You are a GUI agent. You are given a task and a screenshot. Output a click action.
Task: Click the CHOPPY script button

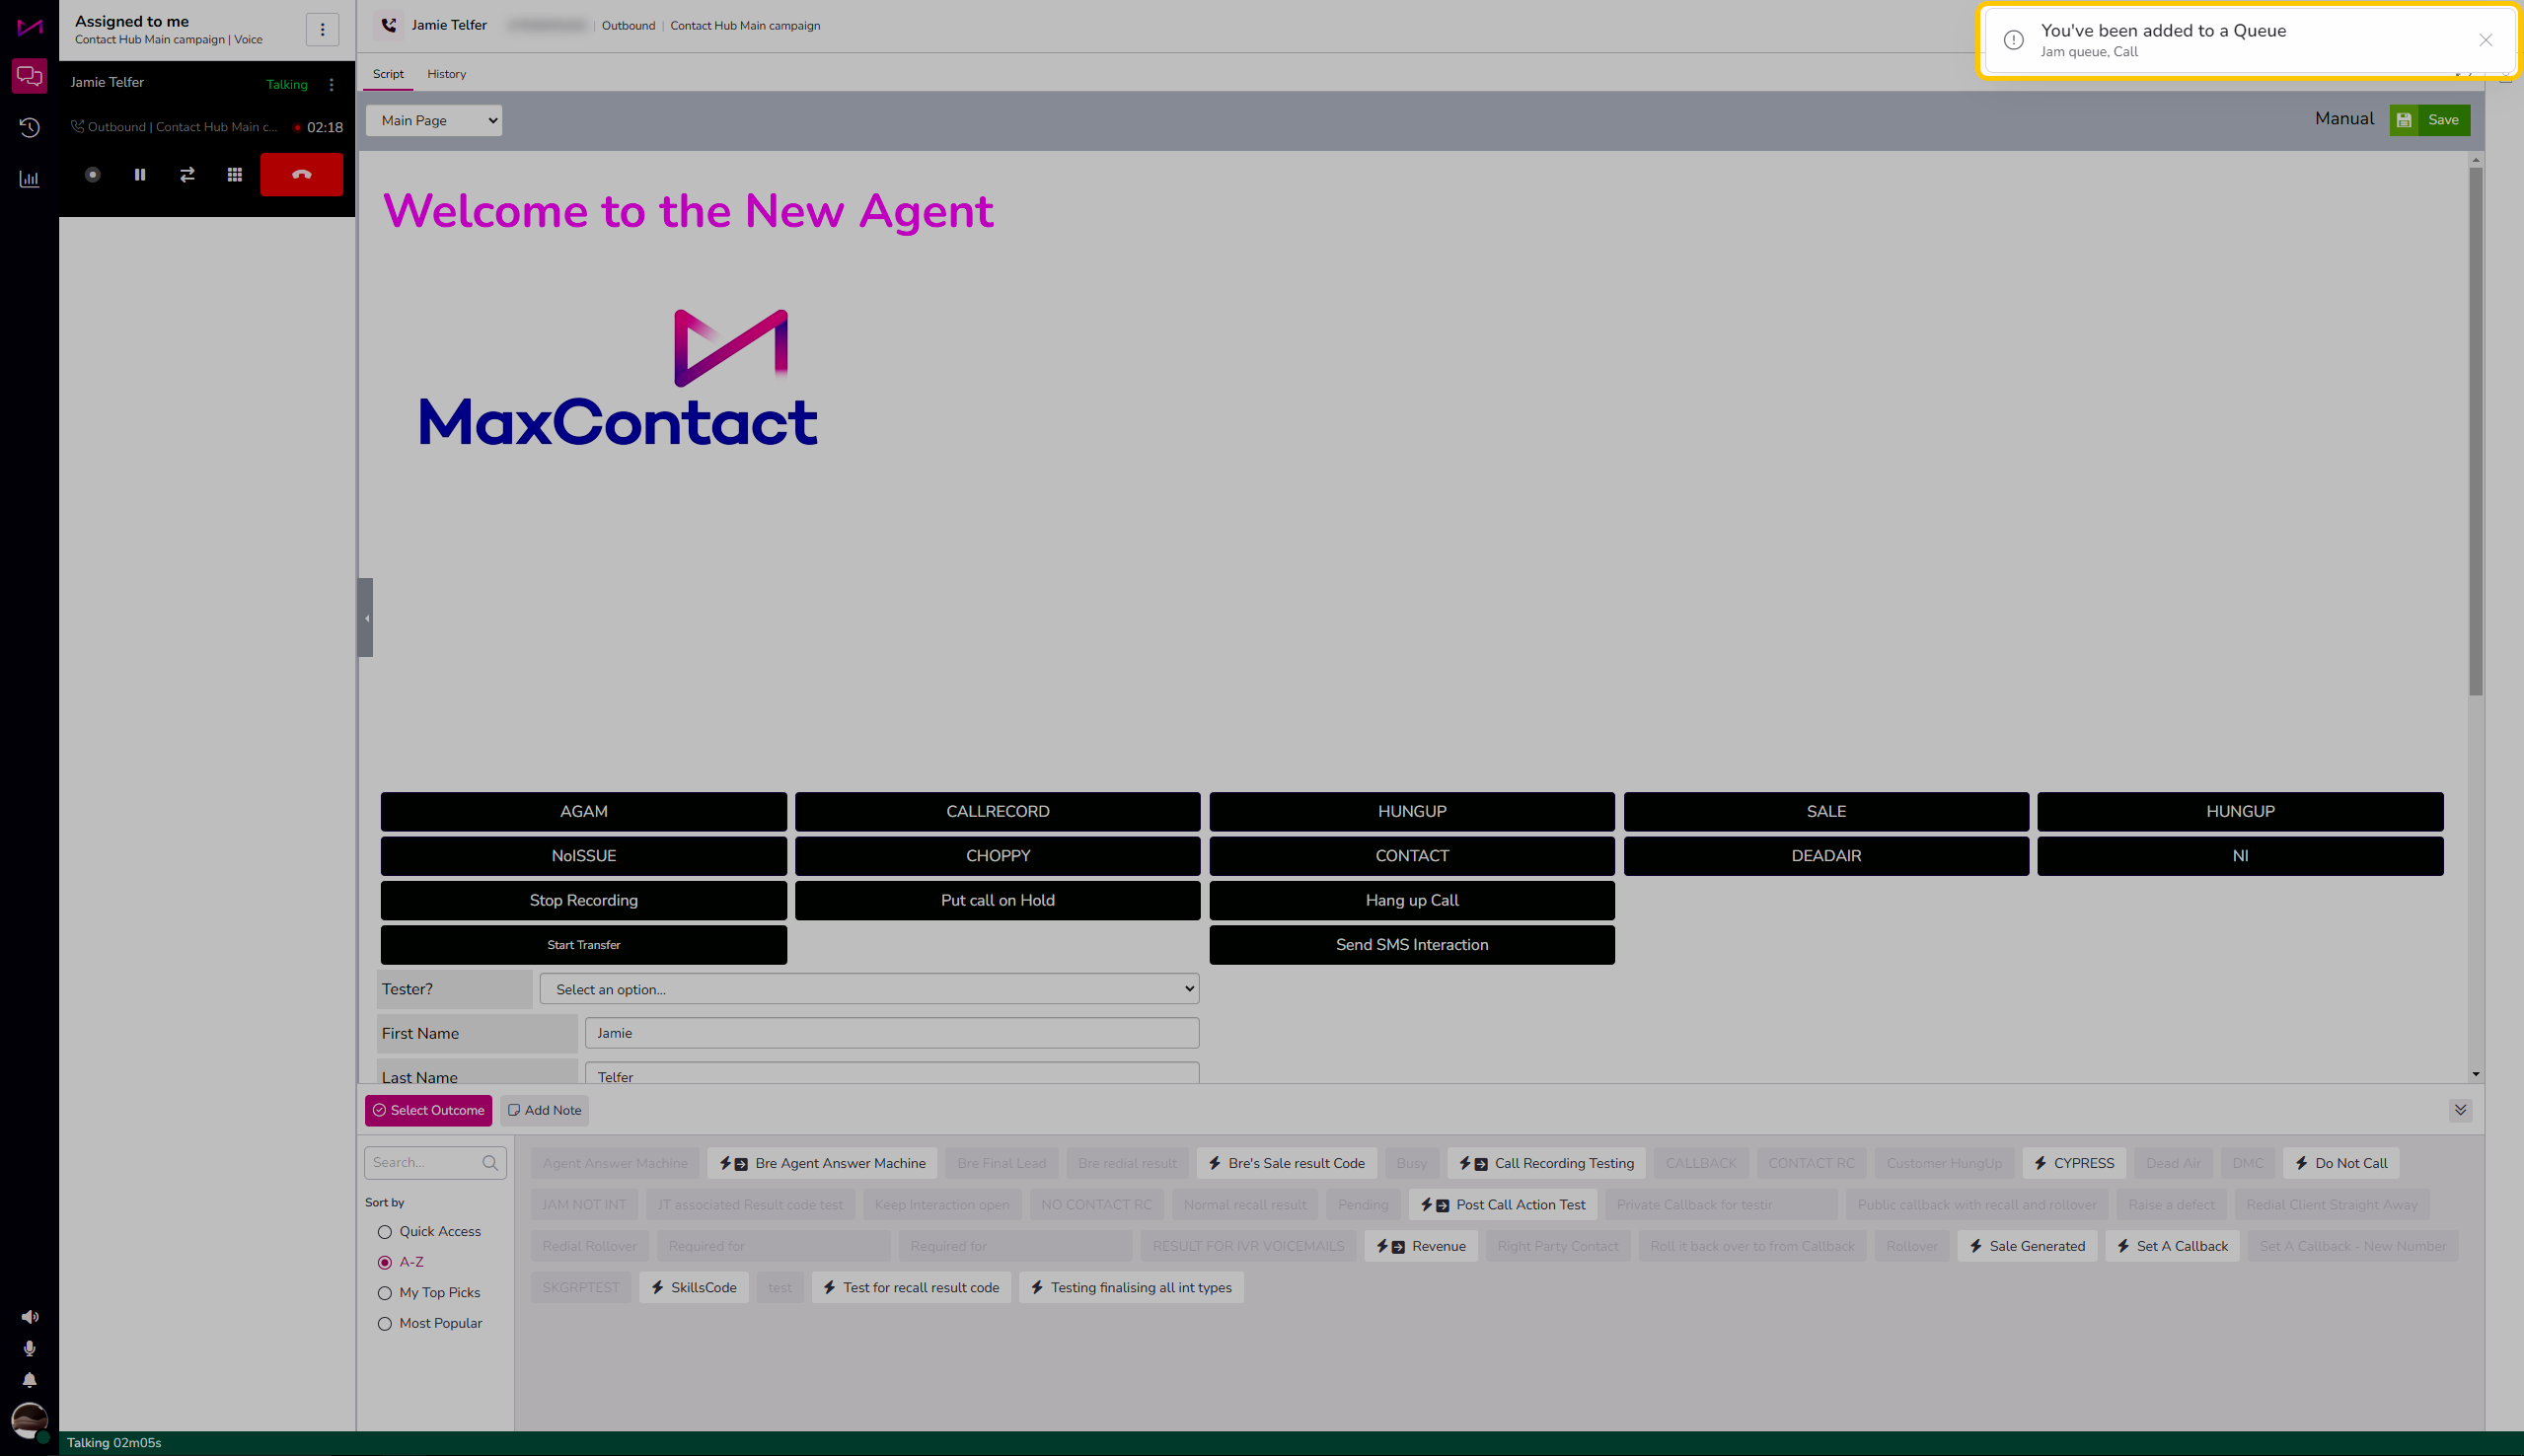pyautogui.click(x=998, y=856)
